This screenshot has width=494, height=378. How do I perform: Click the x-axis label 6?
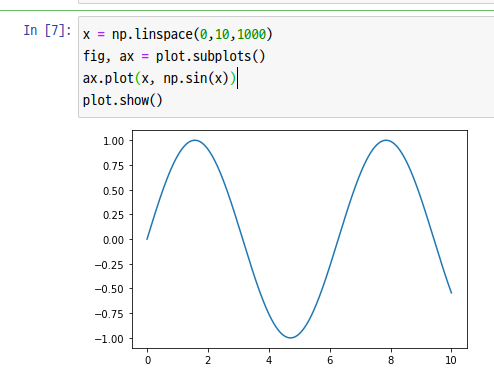coord(330,360)
